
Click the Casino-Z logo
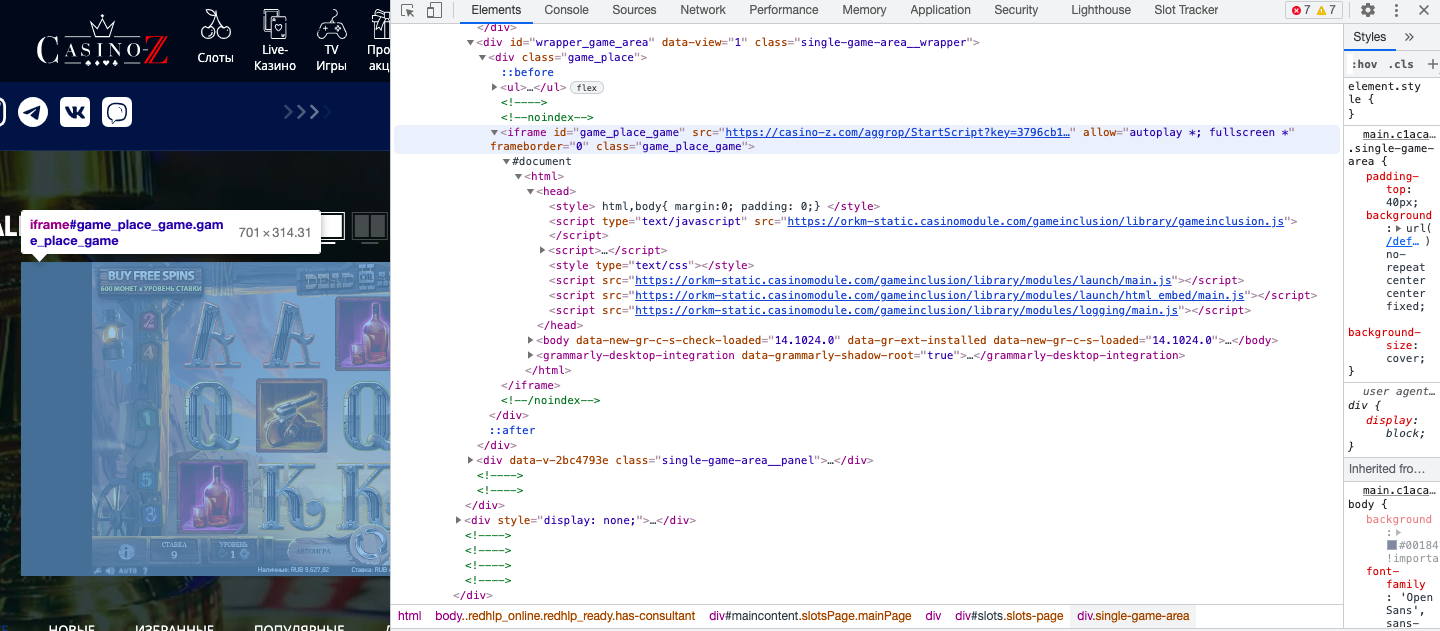pyautogui.click(x=102, y=43)
